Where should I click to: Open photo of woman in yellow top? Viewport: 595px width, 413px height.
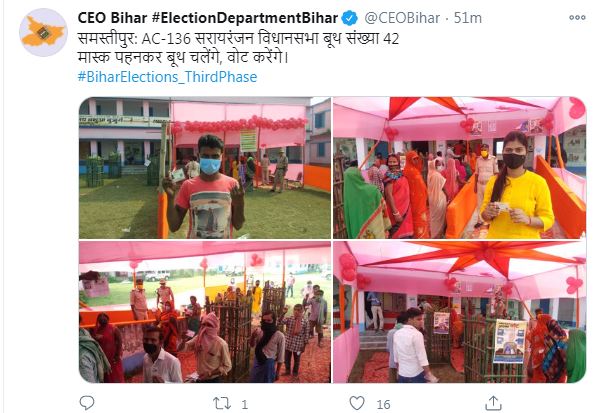460,168
